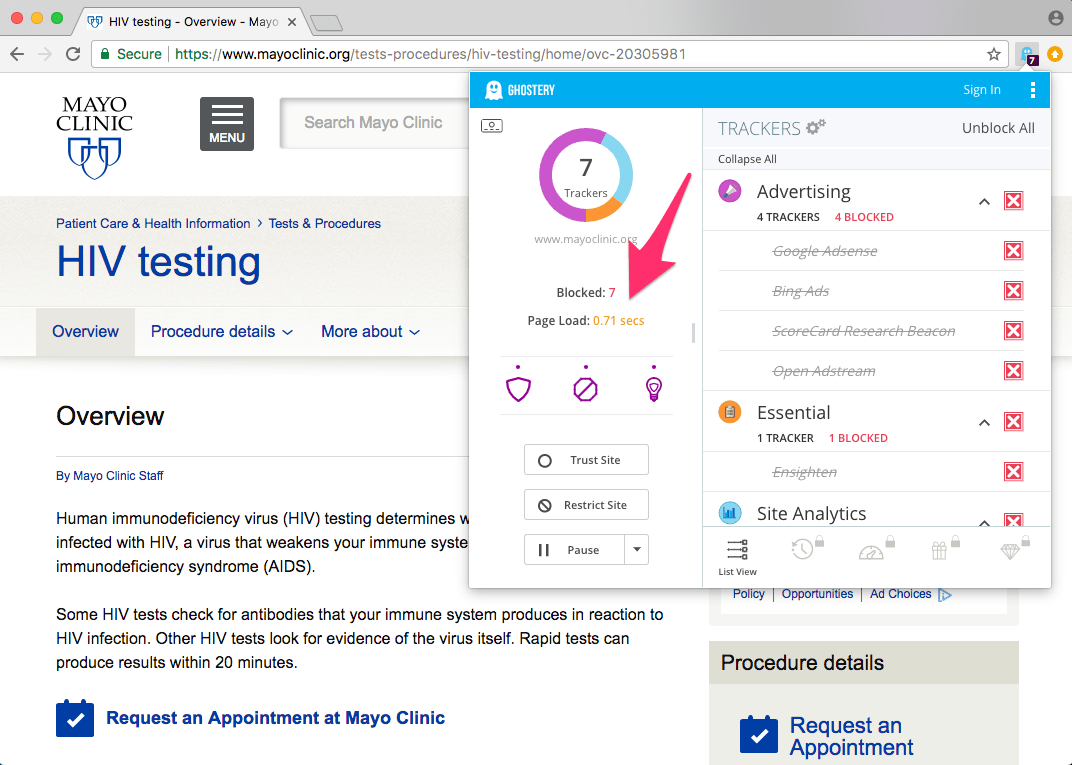Select the List View icon

(x=737, y=556)
